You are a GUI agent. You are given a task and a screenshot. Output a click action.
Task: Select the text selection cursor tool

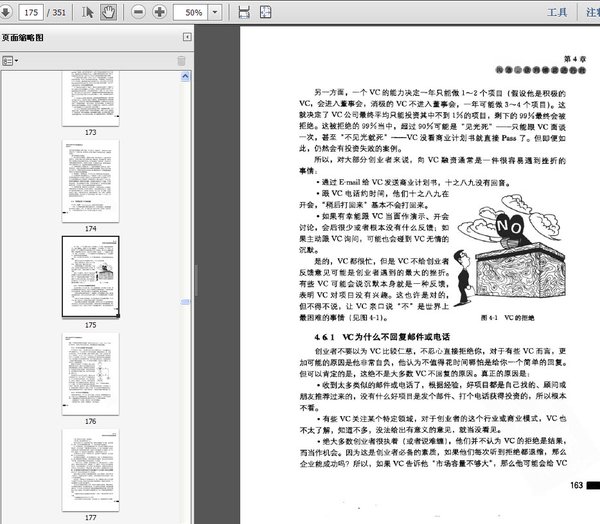point(87,12)
